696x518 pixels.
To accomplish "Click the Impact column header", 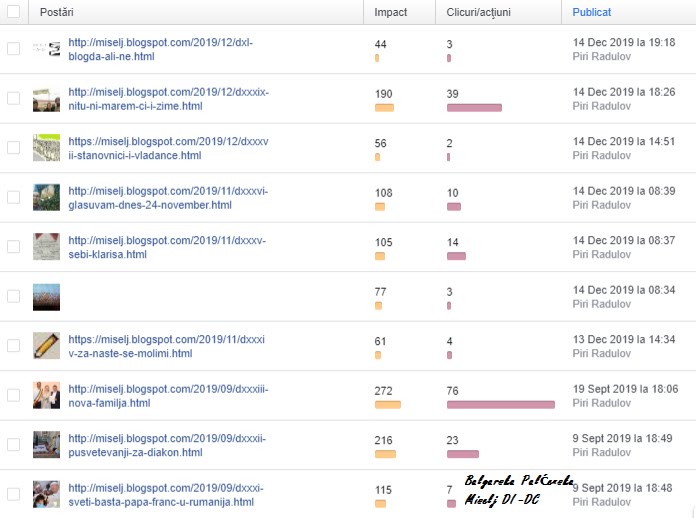I will 391,12.
